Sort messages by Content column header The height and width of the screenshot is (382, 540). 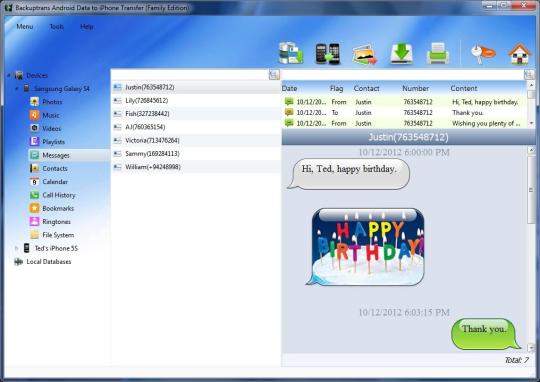(464, 88)
